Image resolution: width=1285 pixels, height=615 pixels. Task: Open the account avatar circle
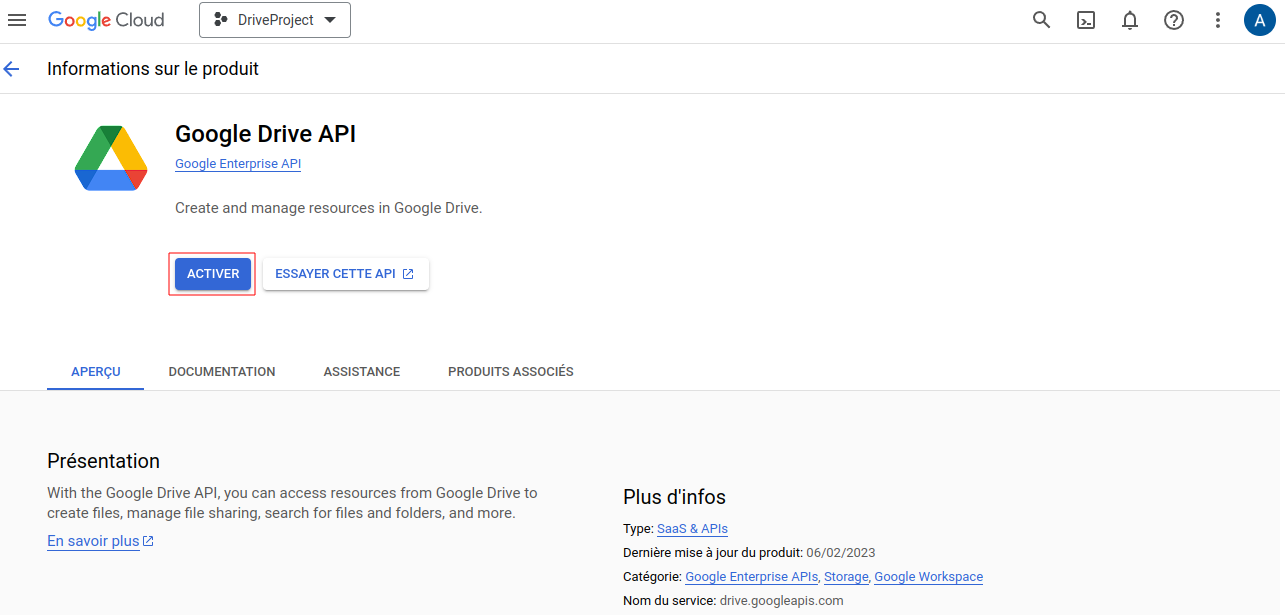pyautogui.click(x=1259, y=20)
